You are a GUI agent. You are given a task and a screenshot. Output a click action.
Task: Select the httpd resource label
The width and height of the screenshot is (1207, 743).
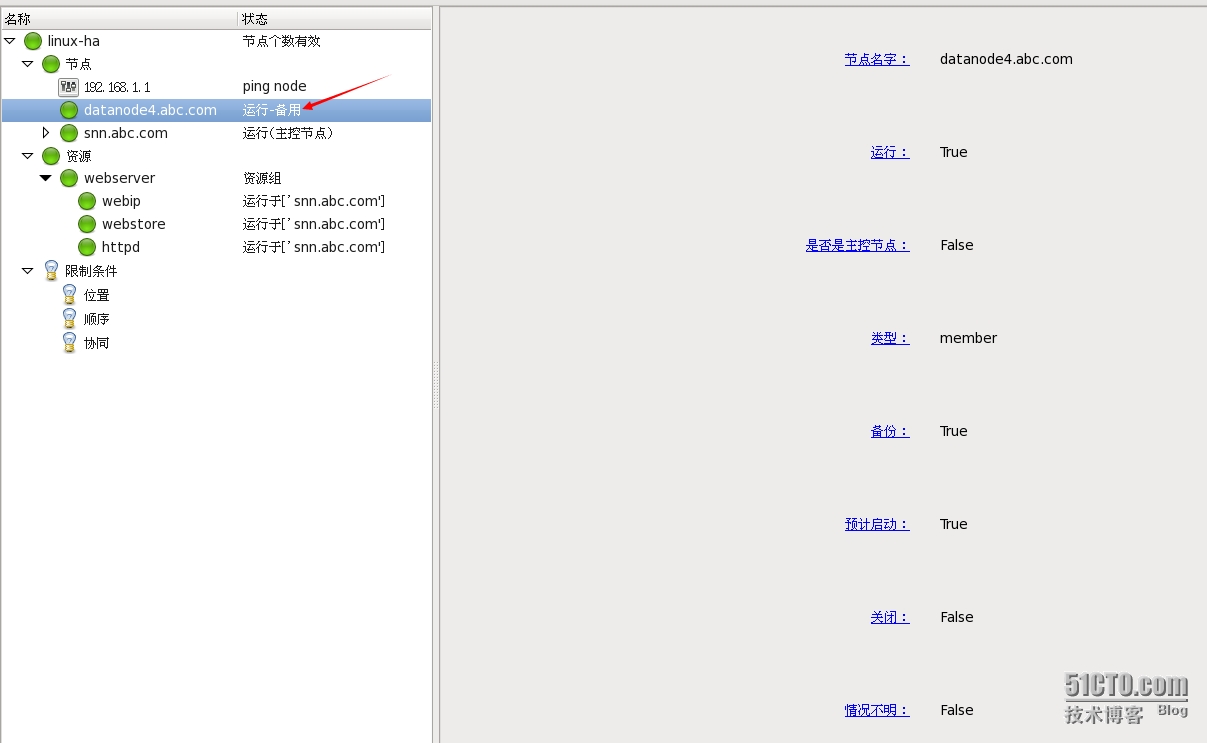pyautogui.click(x=121, y=247)
